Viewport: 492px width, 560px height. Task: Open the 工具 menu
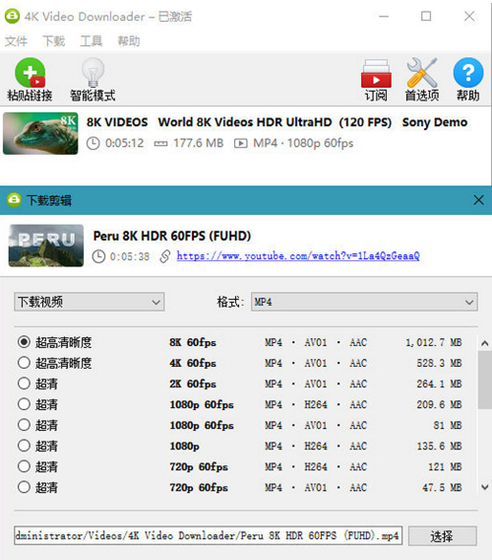tap(91, 41)
